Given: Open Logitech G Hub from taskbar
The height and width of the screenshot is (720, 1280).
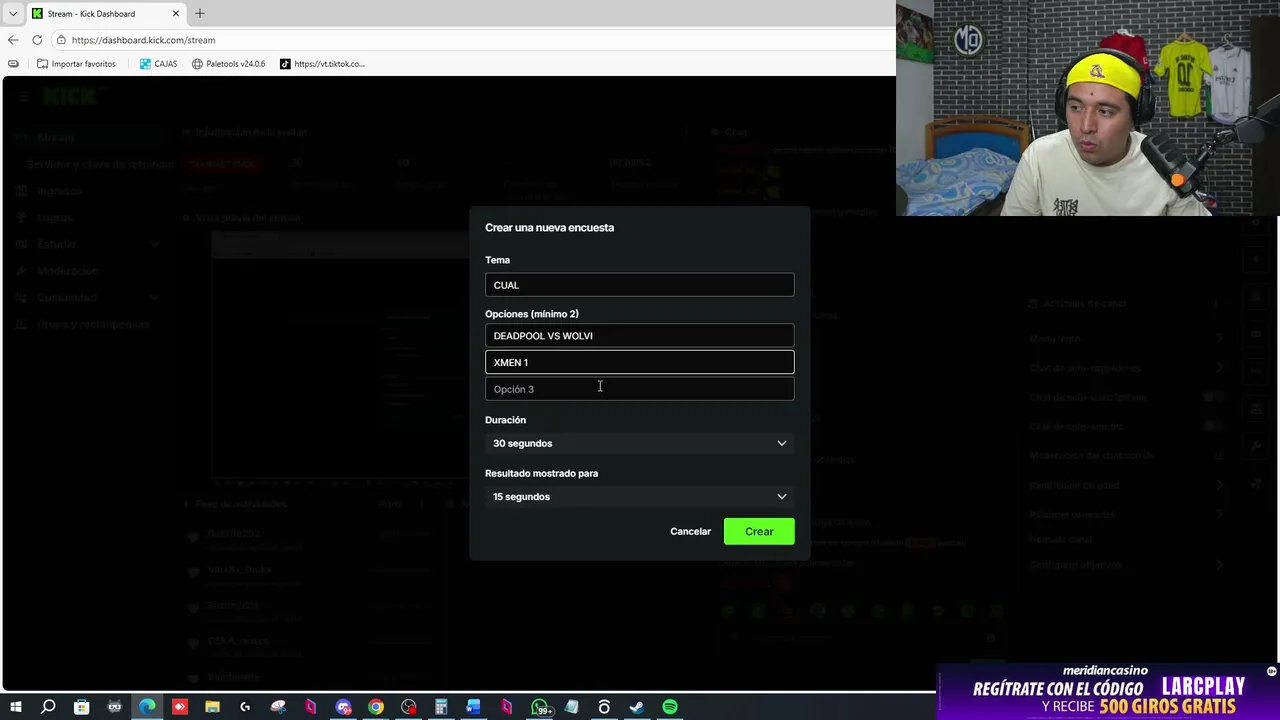Looking at the screenshot, I should 245,707.
